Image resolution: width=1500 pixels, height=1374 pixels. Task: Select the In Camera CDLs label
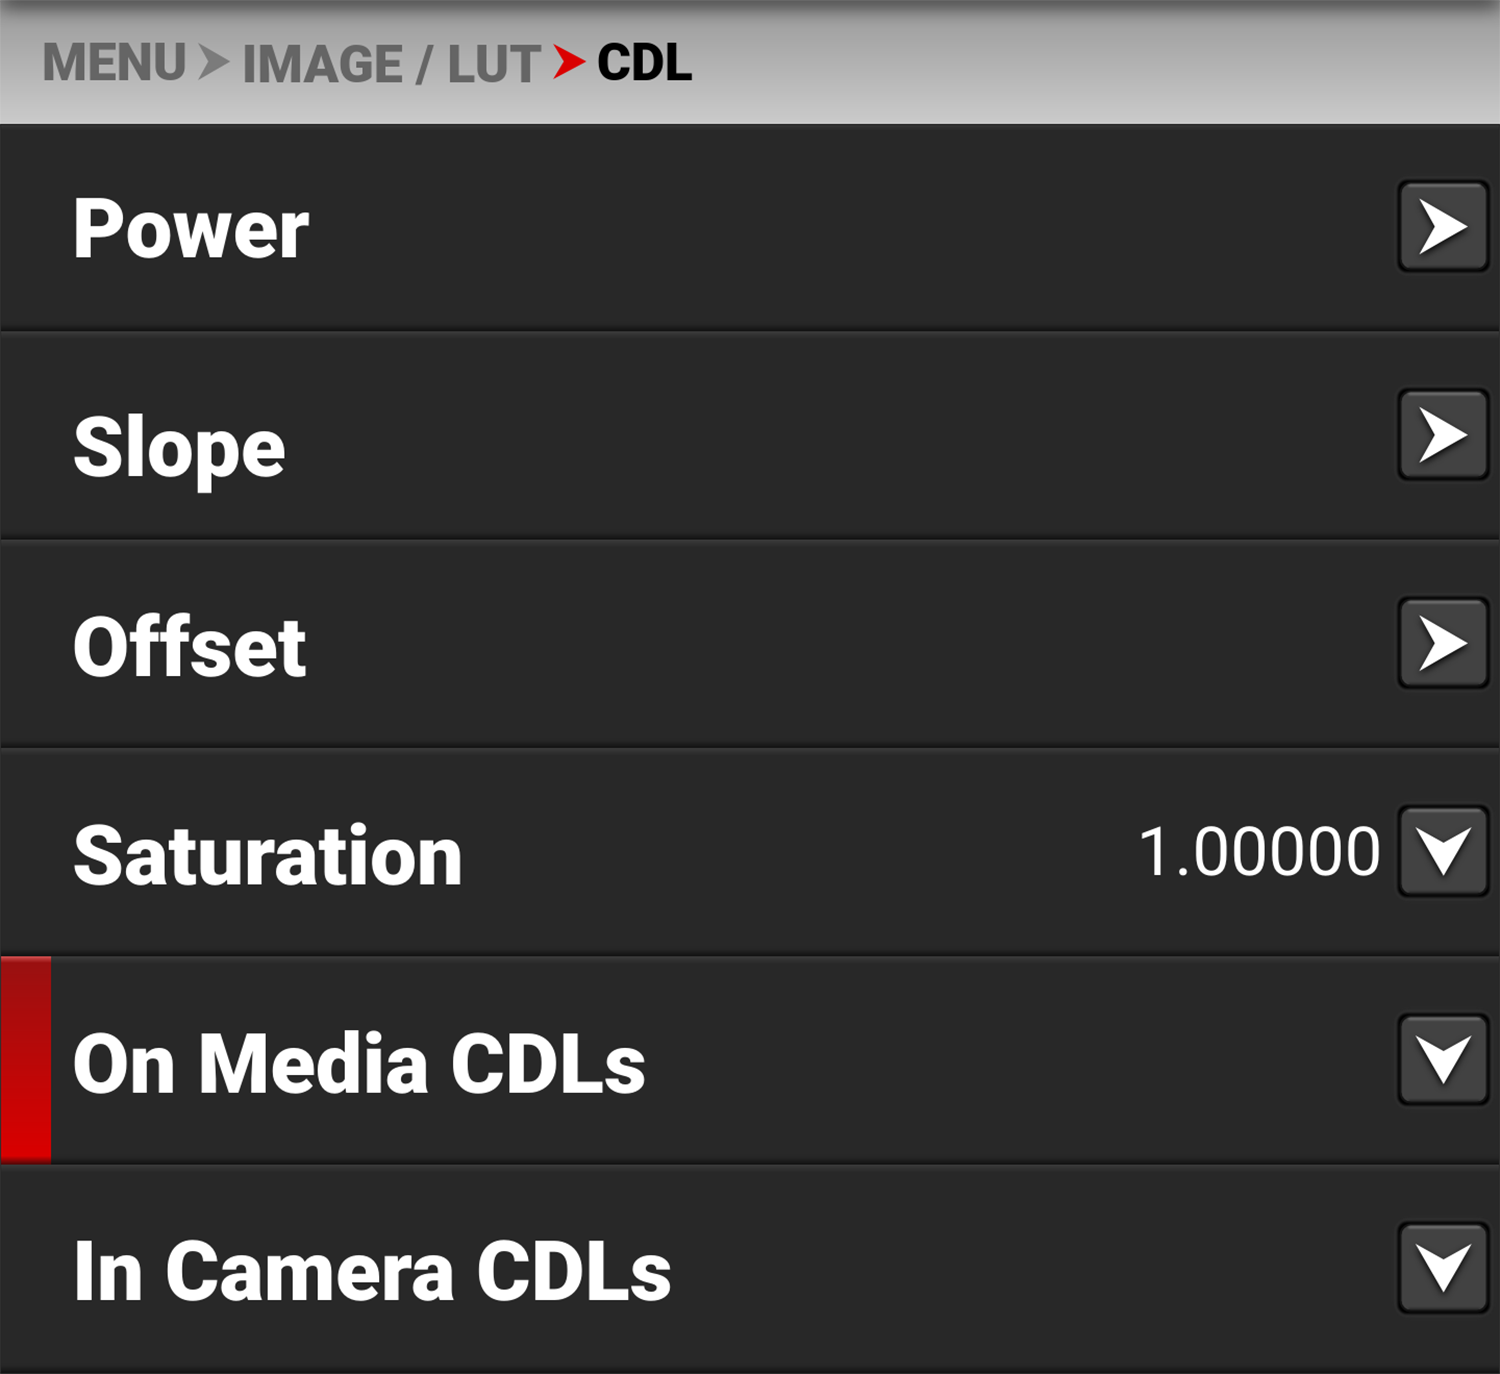tap(372, 1271)
